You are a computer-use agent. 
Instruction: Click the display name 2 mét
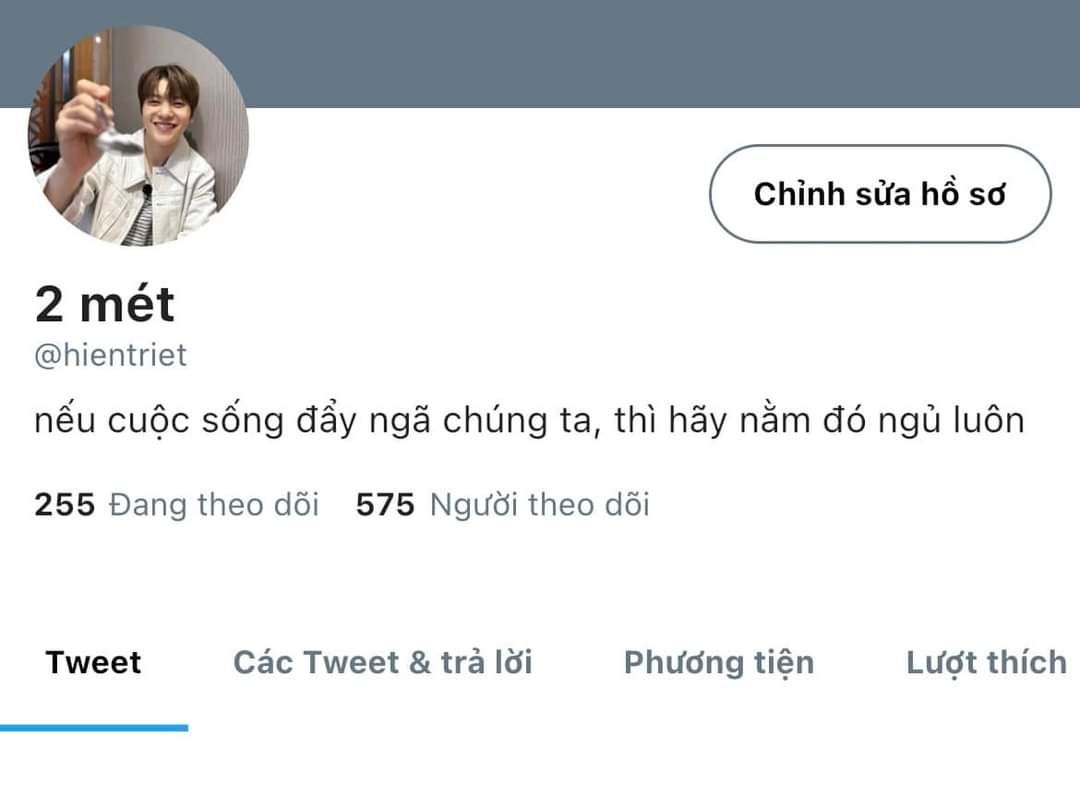tap(105, 304)
